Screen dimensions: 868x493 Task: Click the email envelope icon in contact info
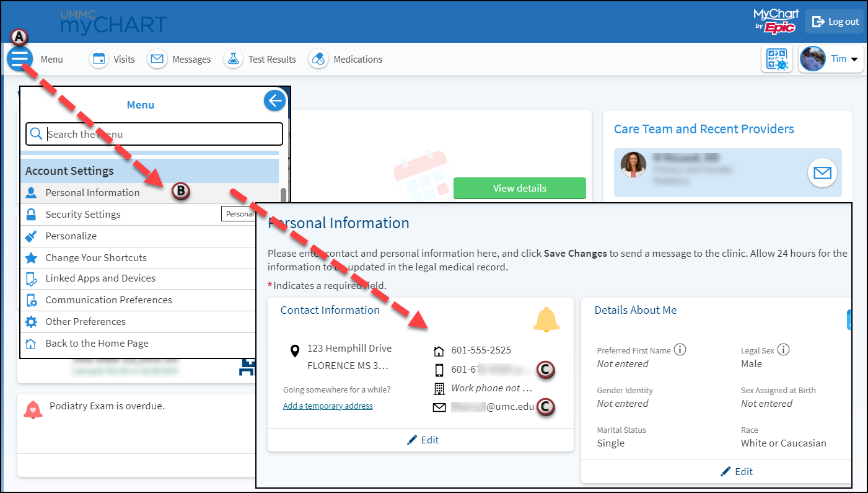[439, 407]
